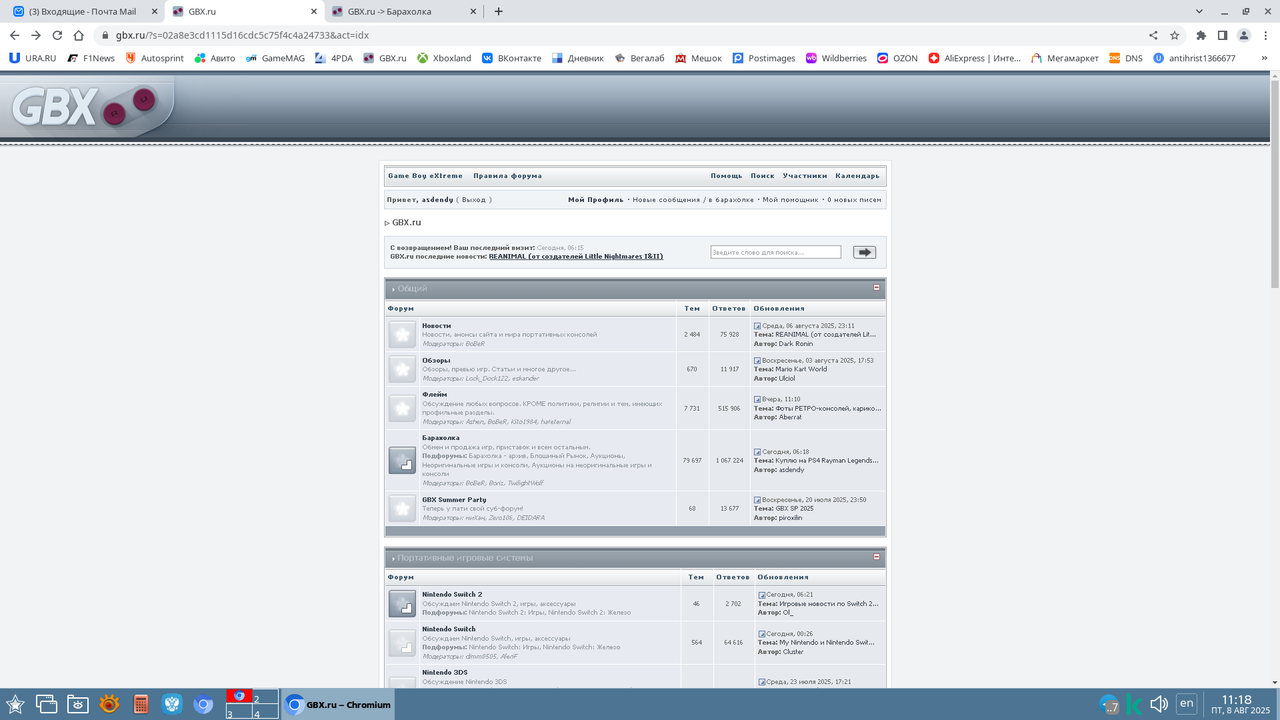
Task: Open a new browser tab
Action: [498, 12]
